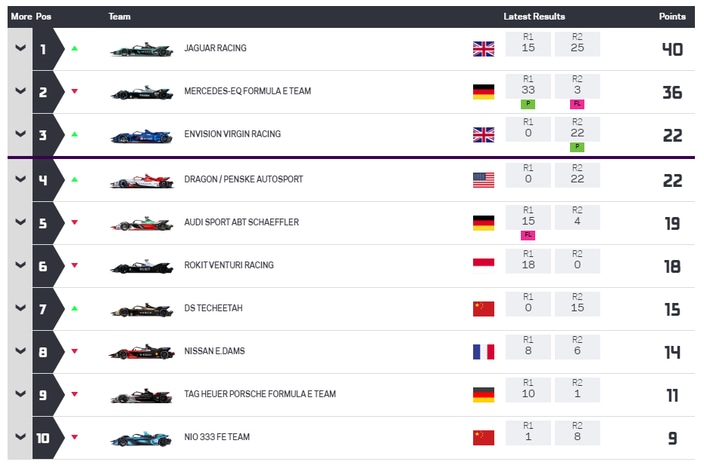Click the UK flag beside Jaguar Racing
The image size is (704, 468).
pyautogui.click(x=484, y=49)
